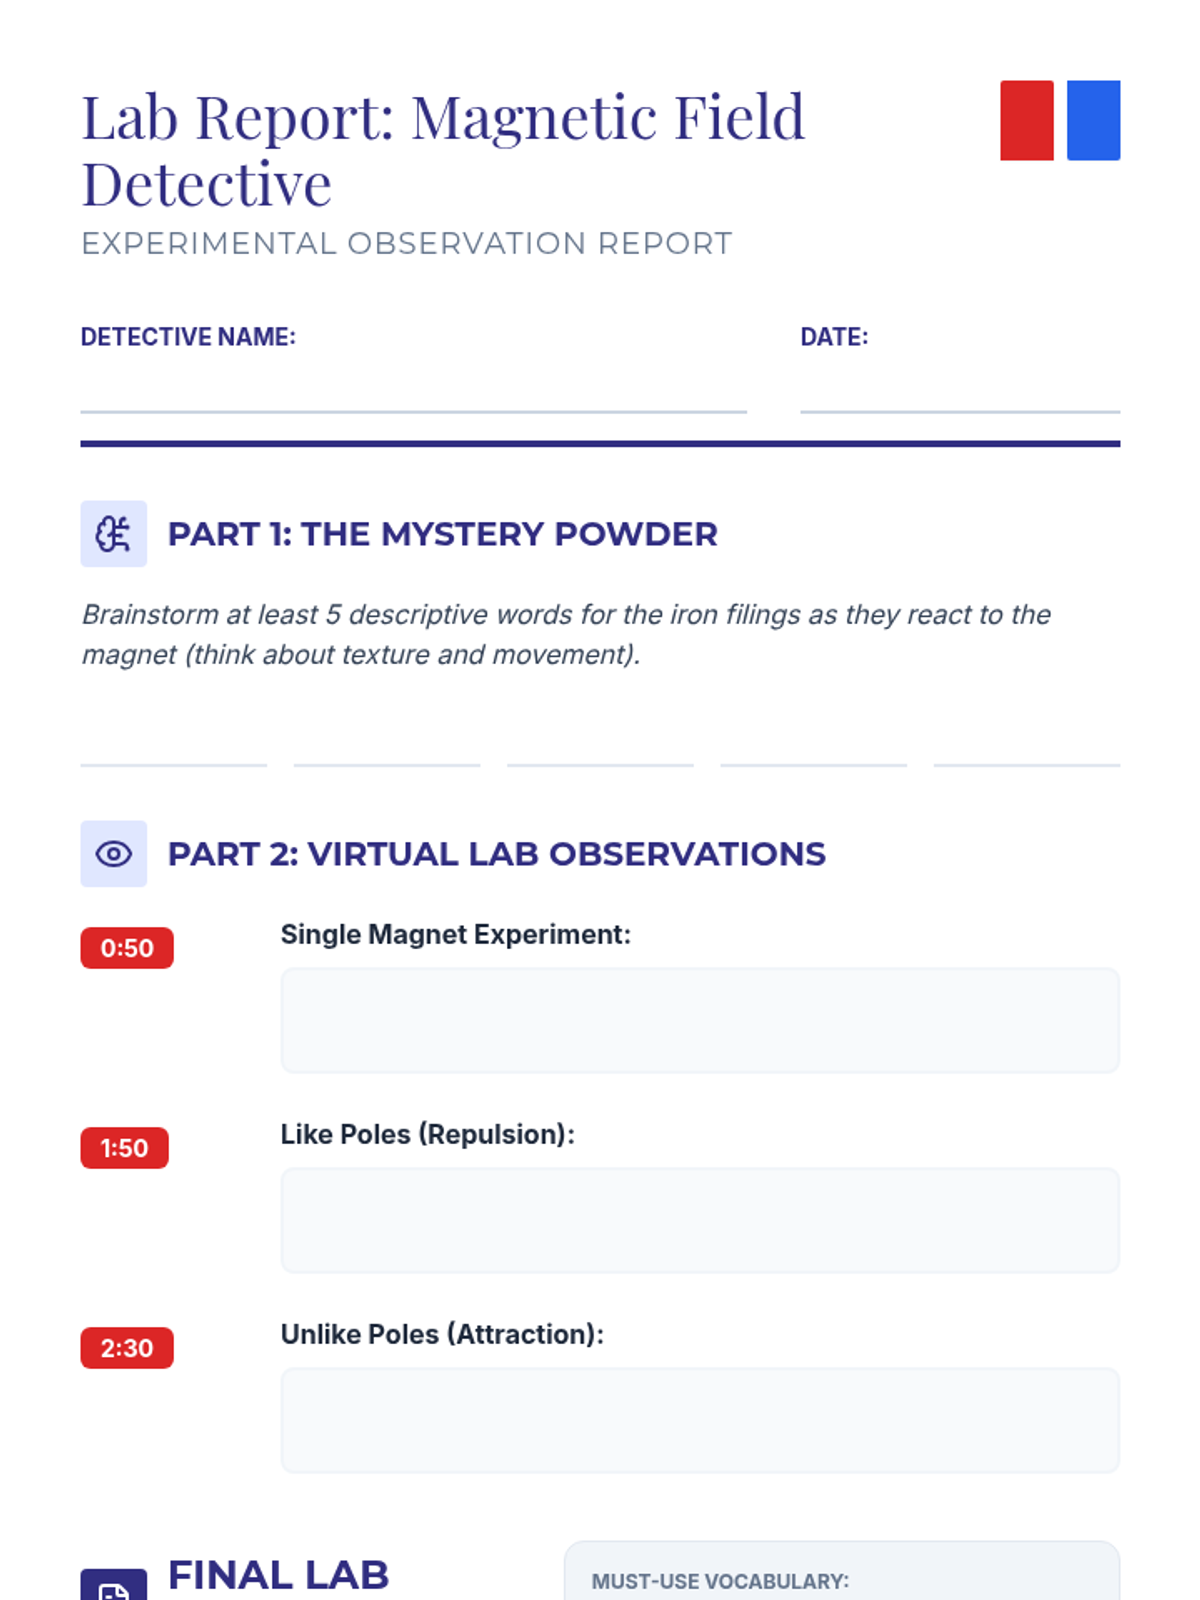Click the brain icon beside Part 1
The width and height of the screenshot is (1200, 1600).
coord(113,534)
